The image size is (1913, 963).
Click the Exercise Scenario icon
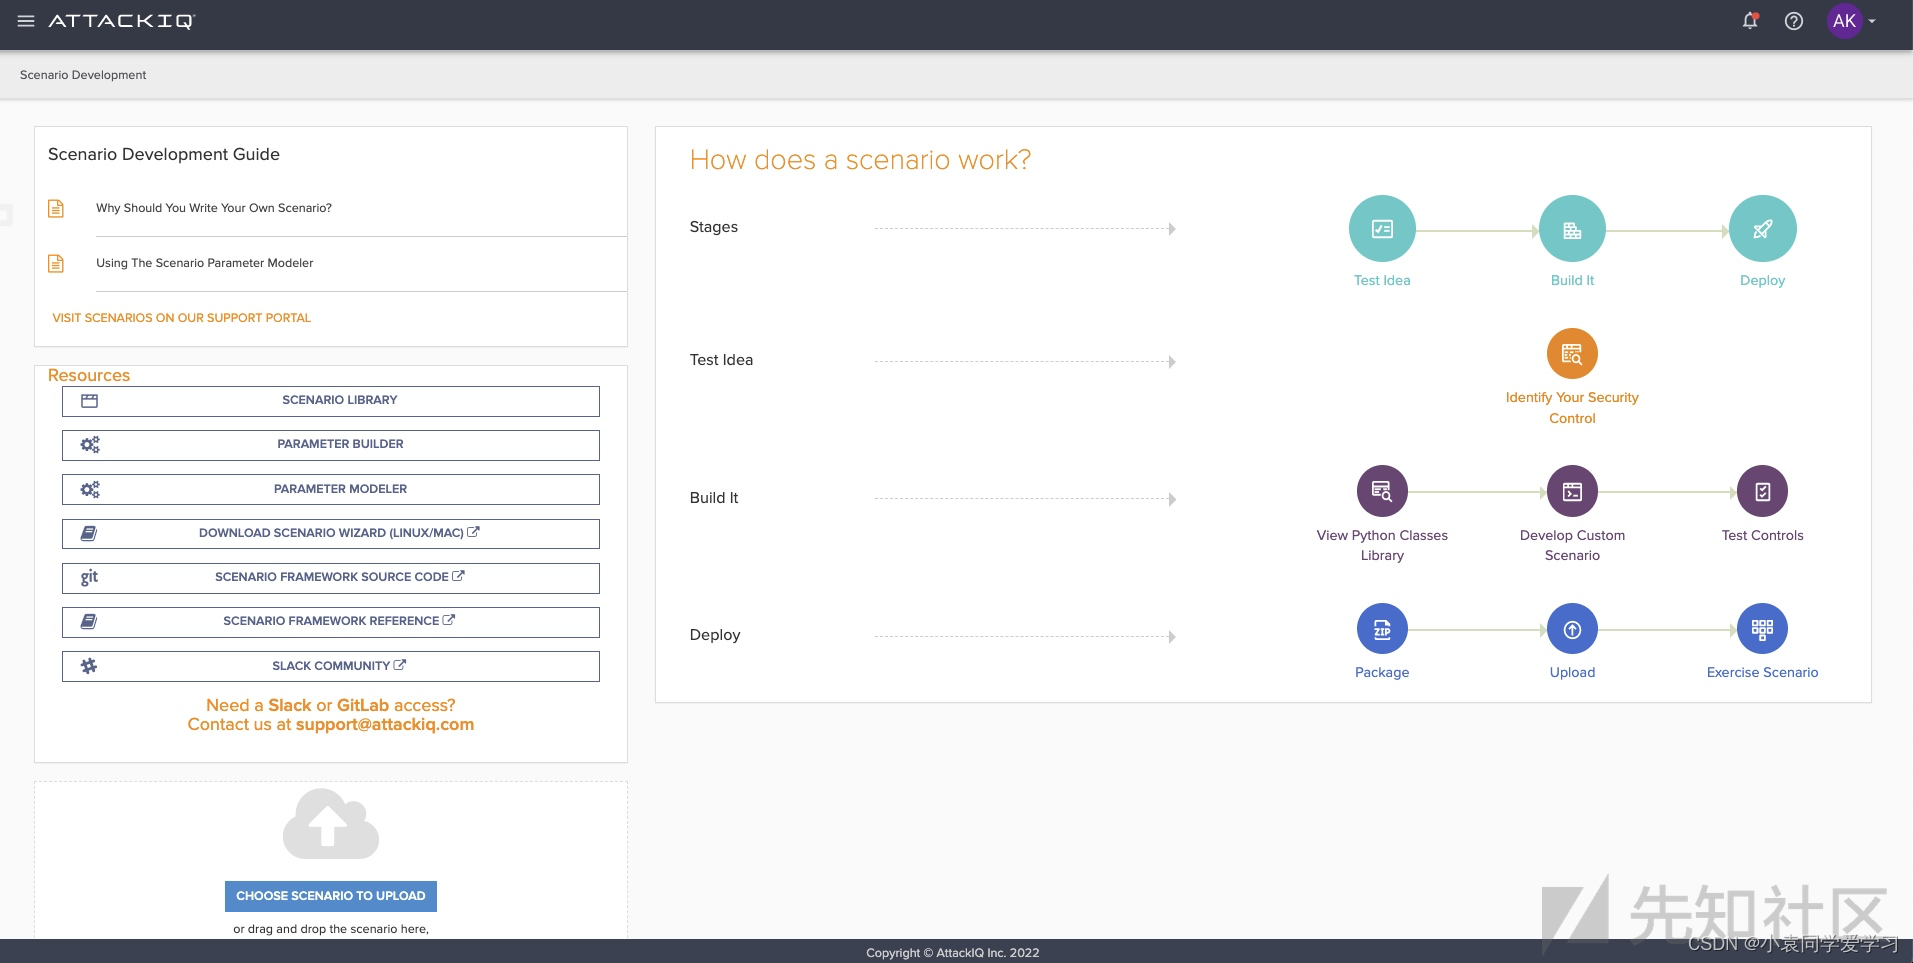coord(1762,629)
